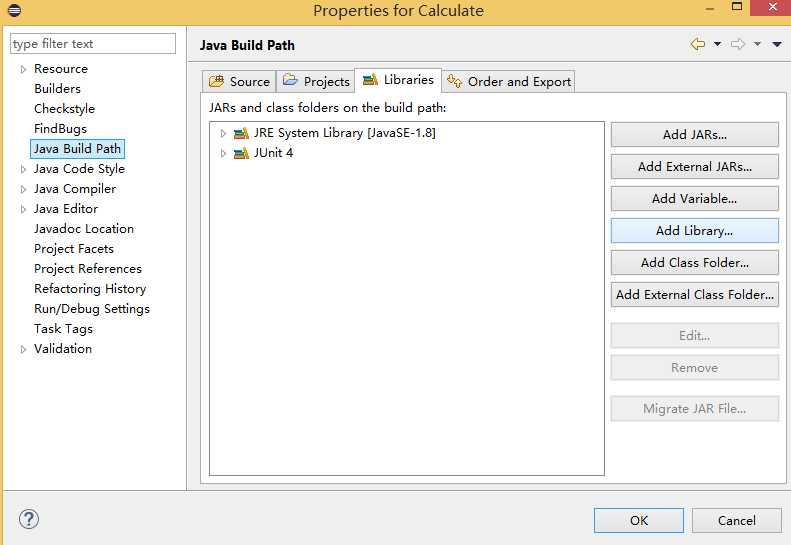The width and height of the screenshot is (791, 545).
Task: Maximize the Properties window
Action: pos(737,7)
